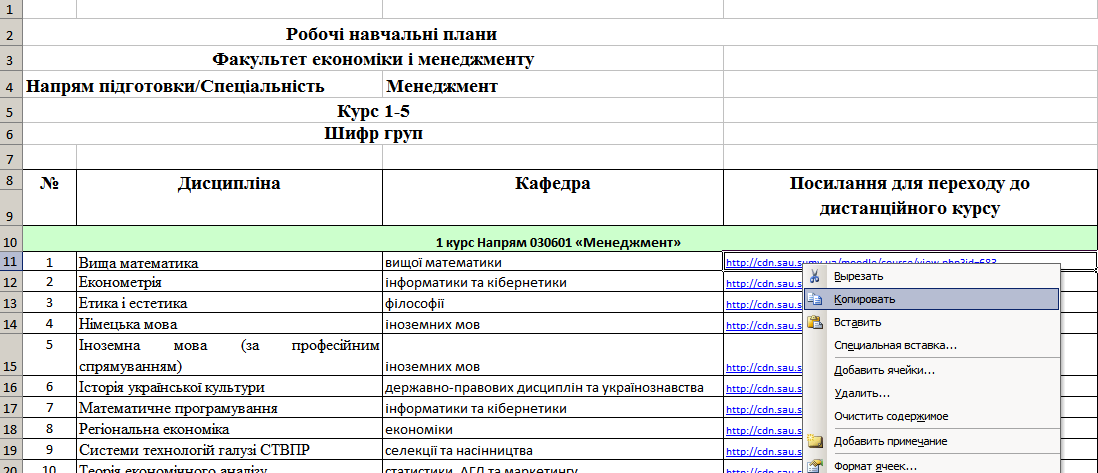Select Удалить... menu entry

(931, 394)
